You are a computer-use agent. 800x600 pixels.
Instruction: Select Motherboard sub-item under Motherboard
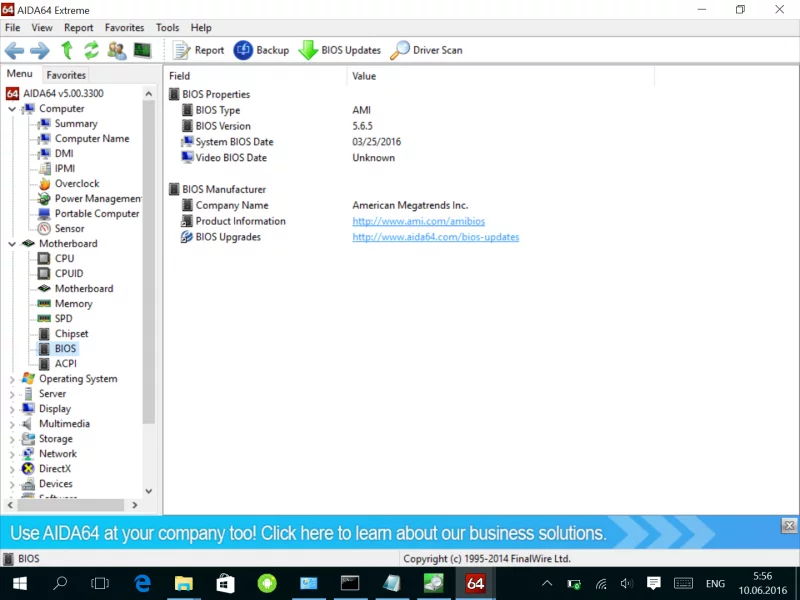(84, 289)
